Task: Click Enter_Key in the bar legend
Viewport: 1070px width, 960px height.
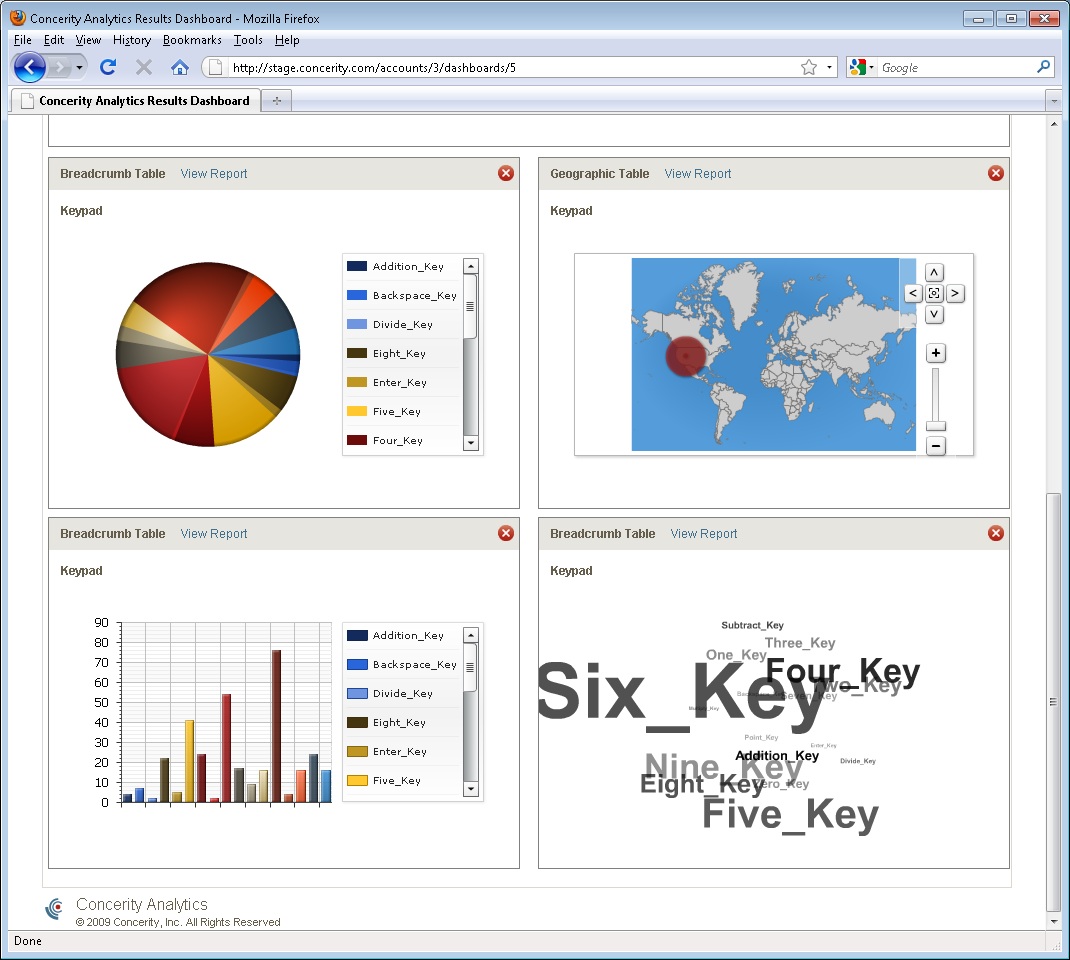Action: [400, 751]
